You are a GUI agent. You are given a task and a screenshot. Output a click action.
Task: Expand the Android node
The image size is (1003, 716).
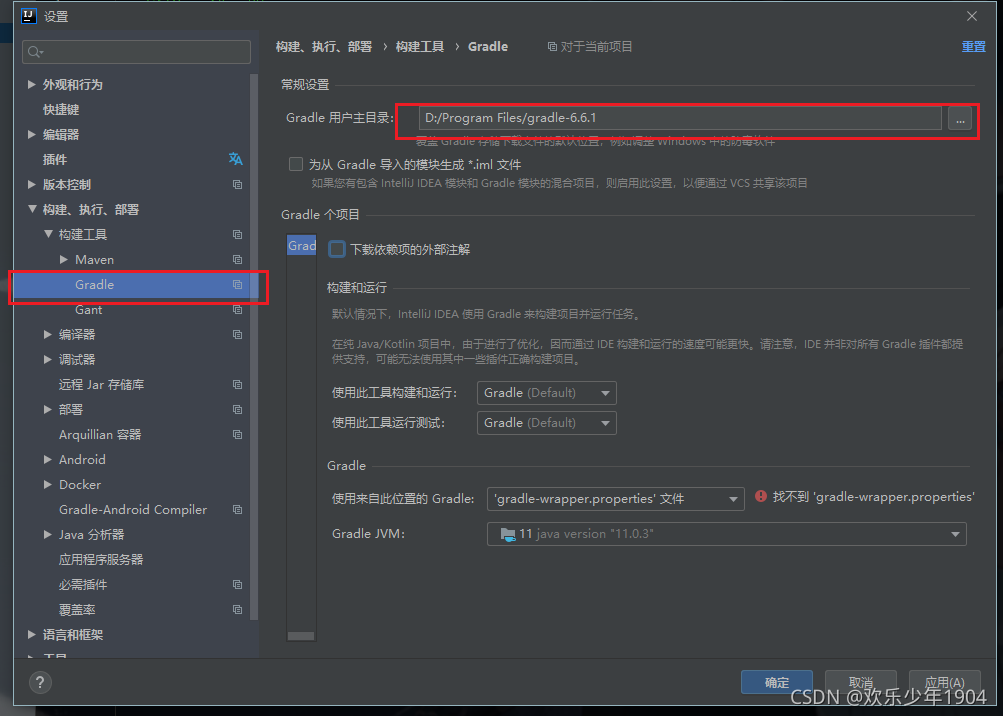(47, 459)
